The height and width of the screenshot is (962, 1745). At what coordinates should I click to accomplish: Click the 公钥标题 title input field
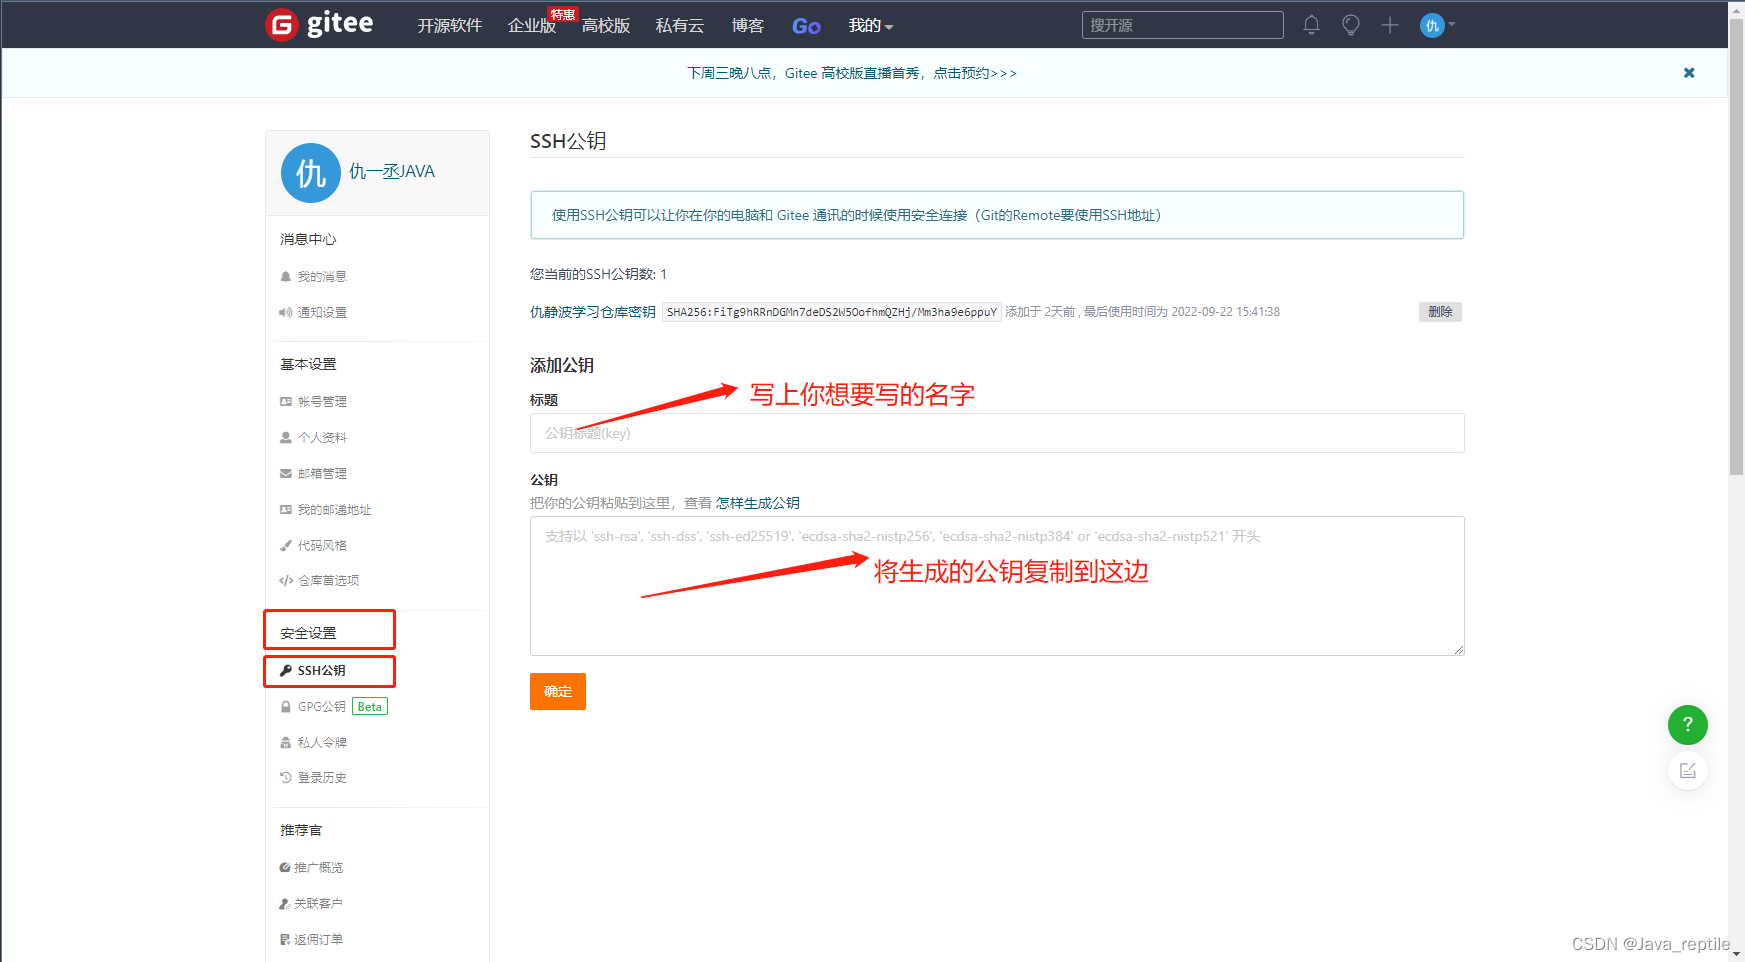(x=997, y=433)
